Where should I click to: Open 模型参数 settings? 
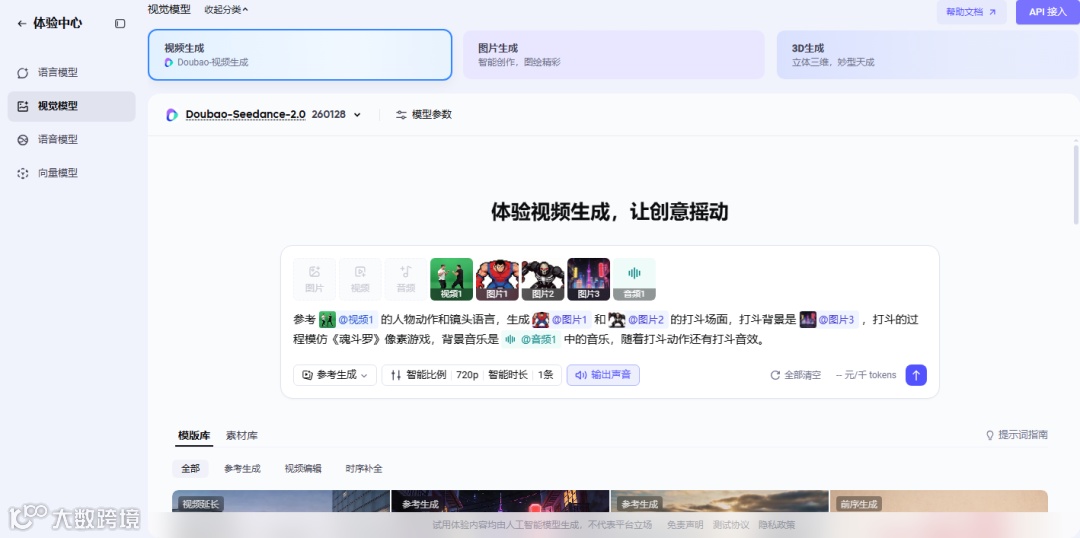pos(424,114)
